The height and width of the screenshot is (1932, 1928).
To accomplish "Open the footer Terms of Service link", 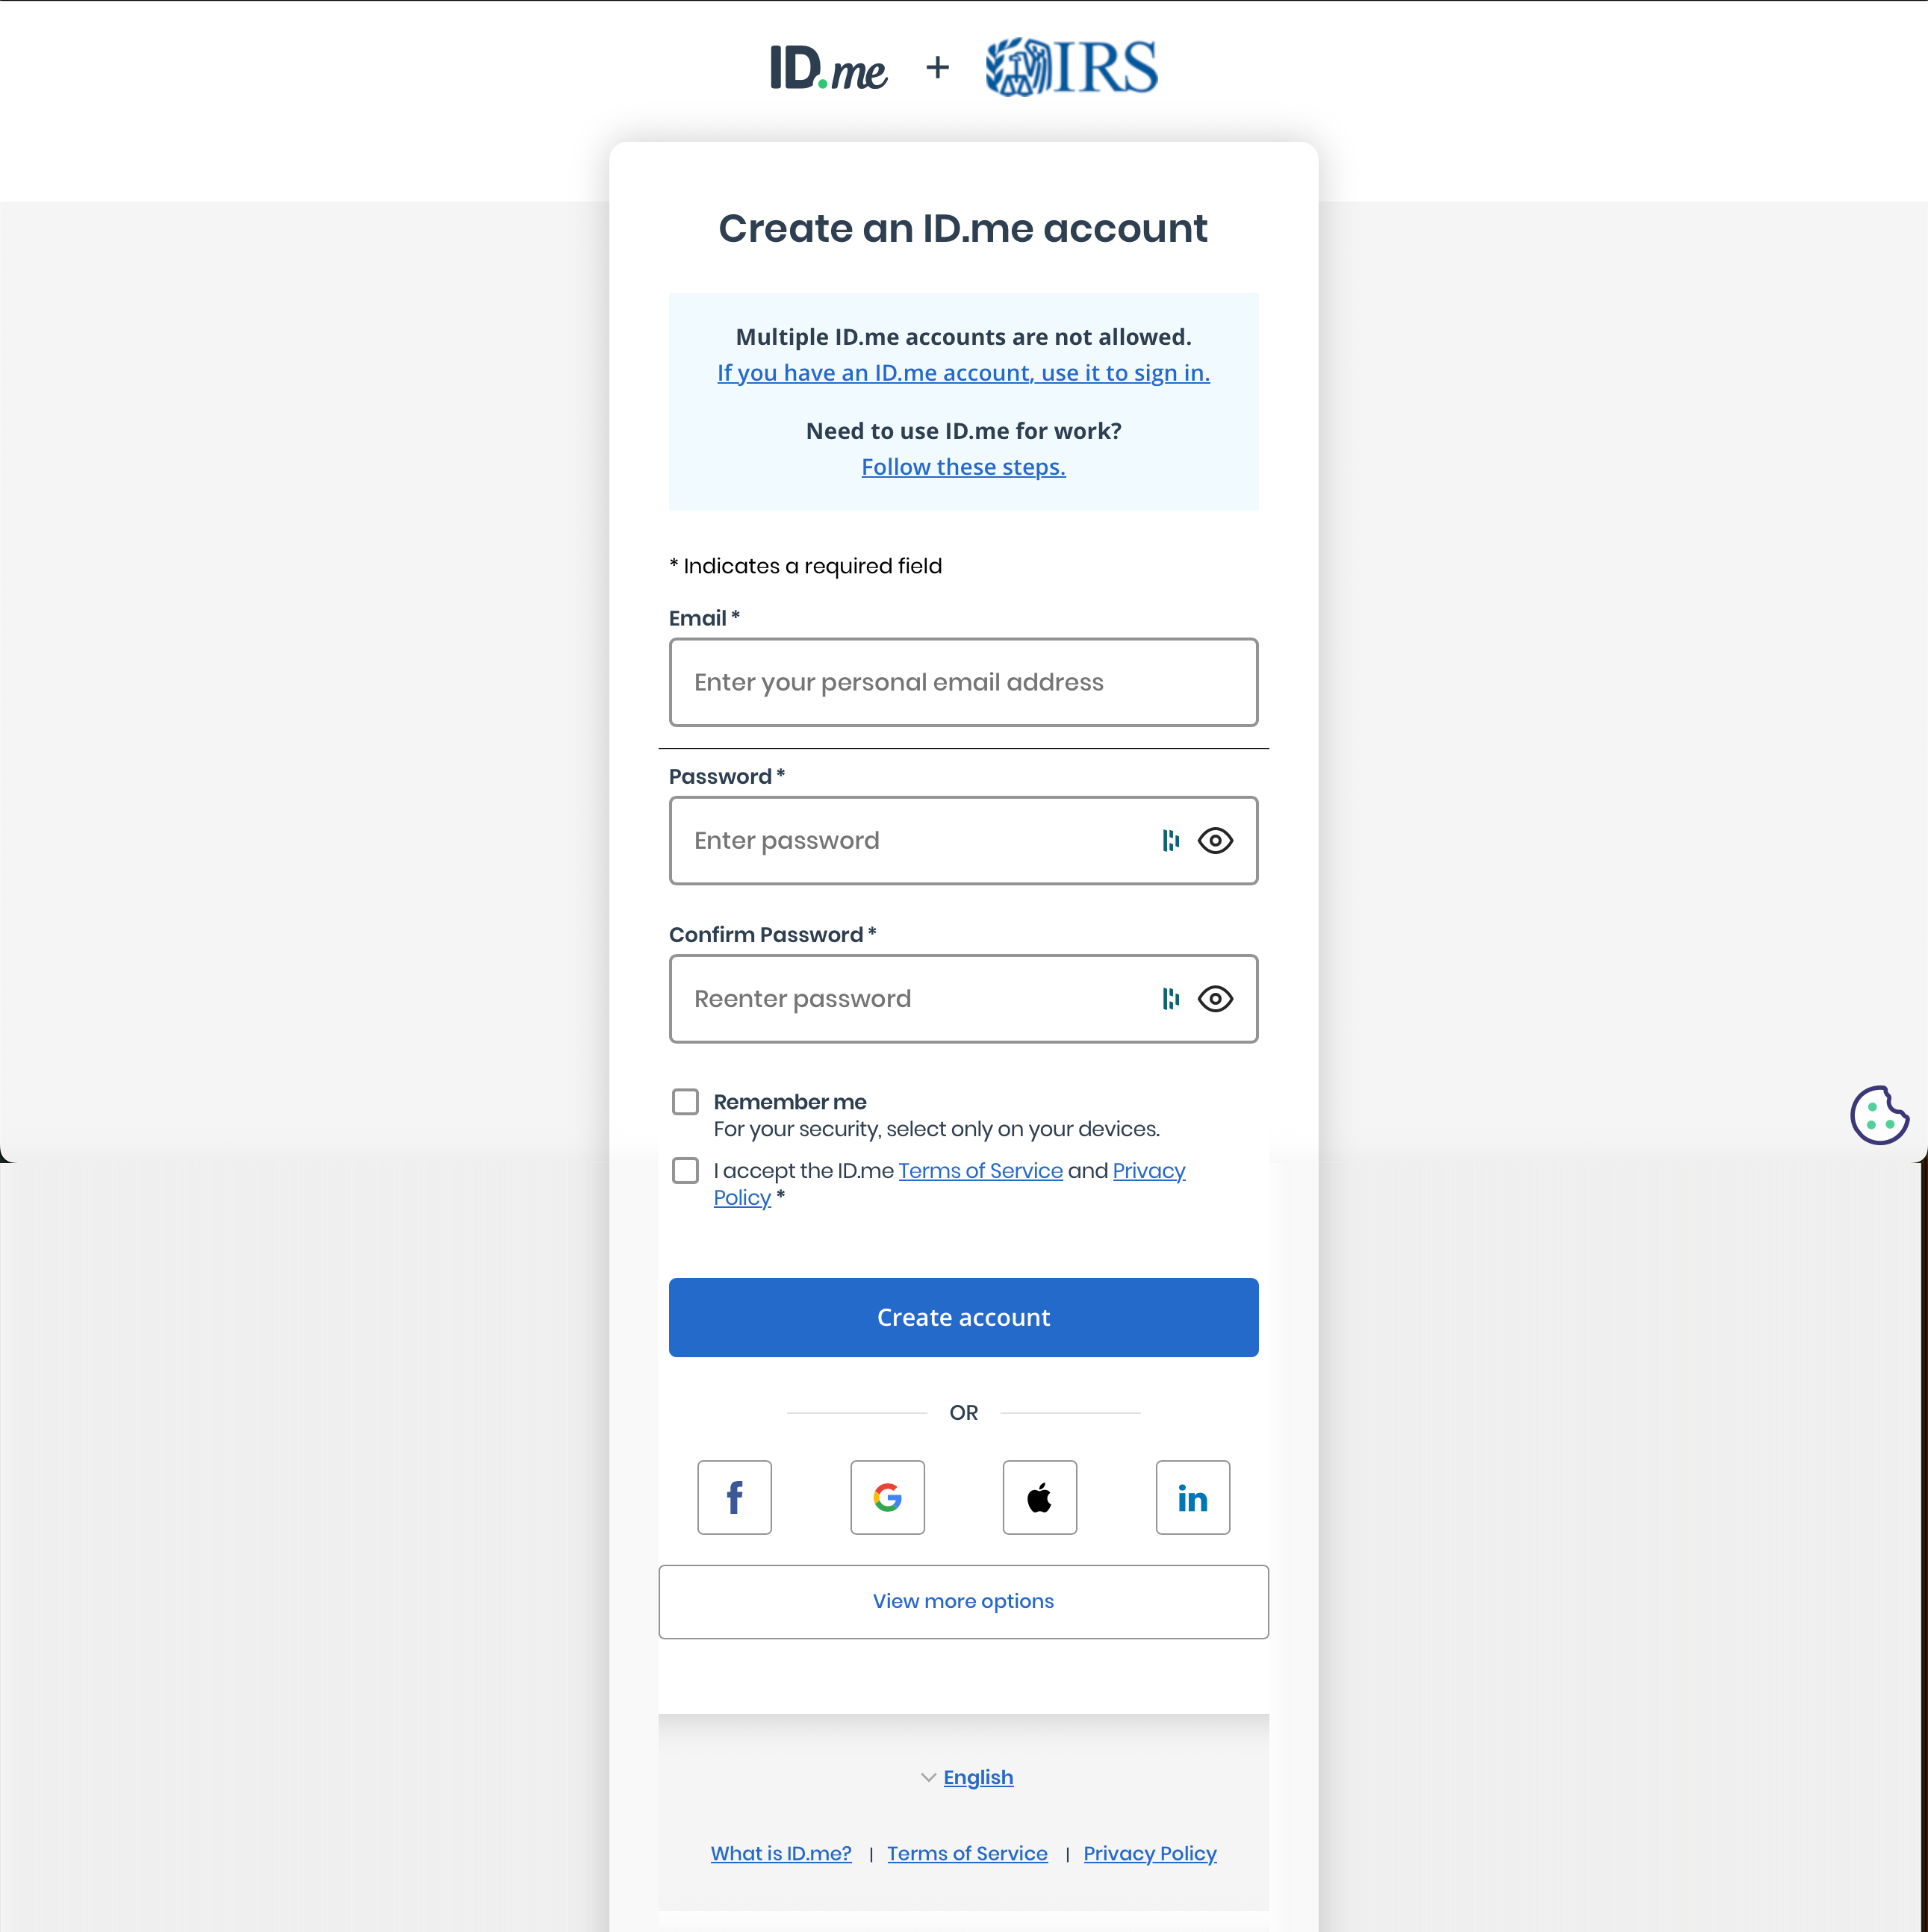I will [967, 1853].
